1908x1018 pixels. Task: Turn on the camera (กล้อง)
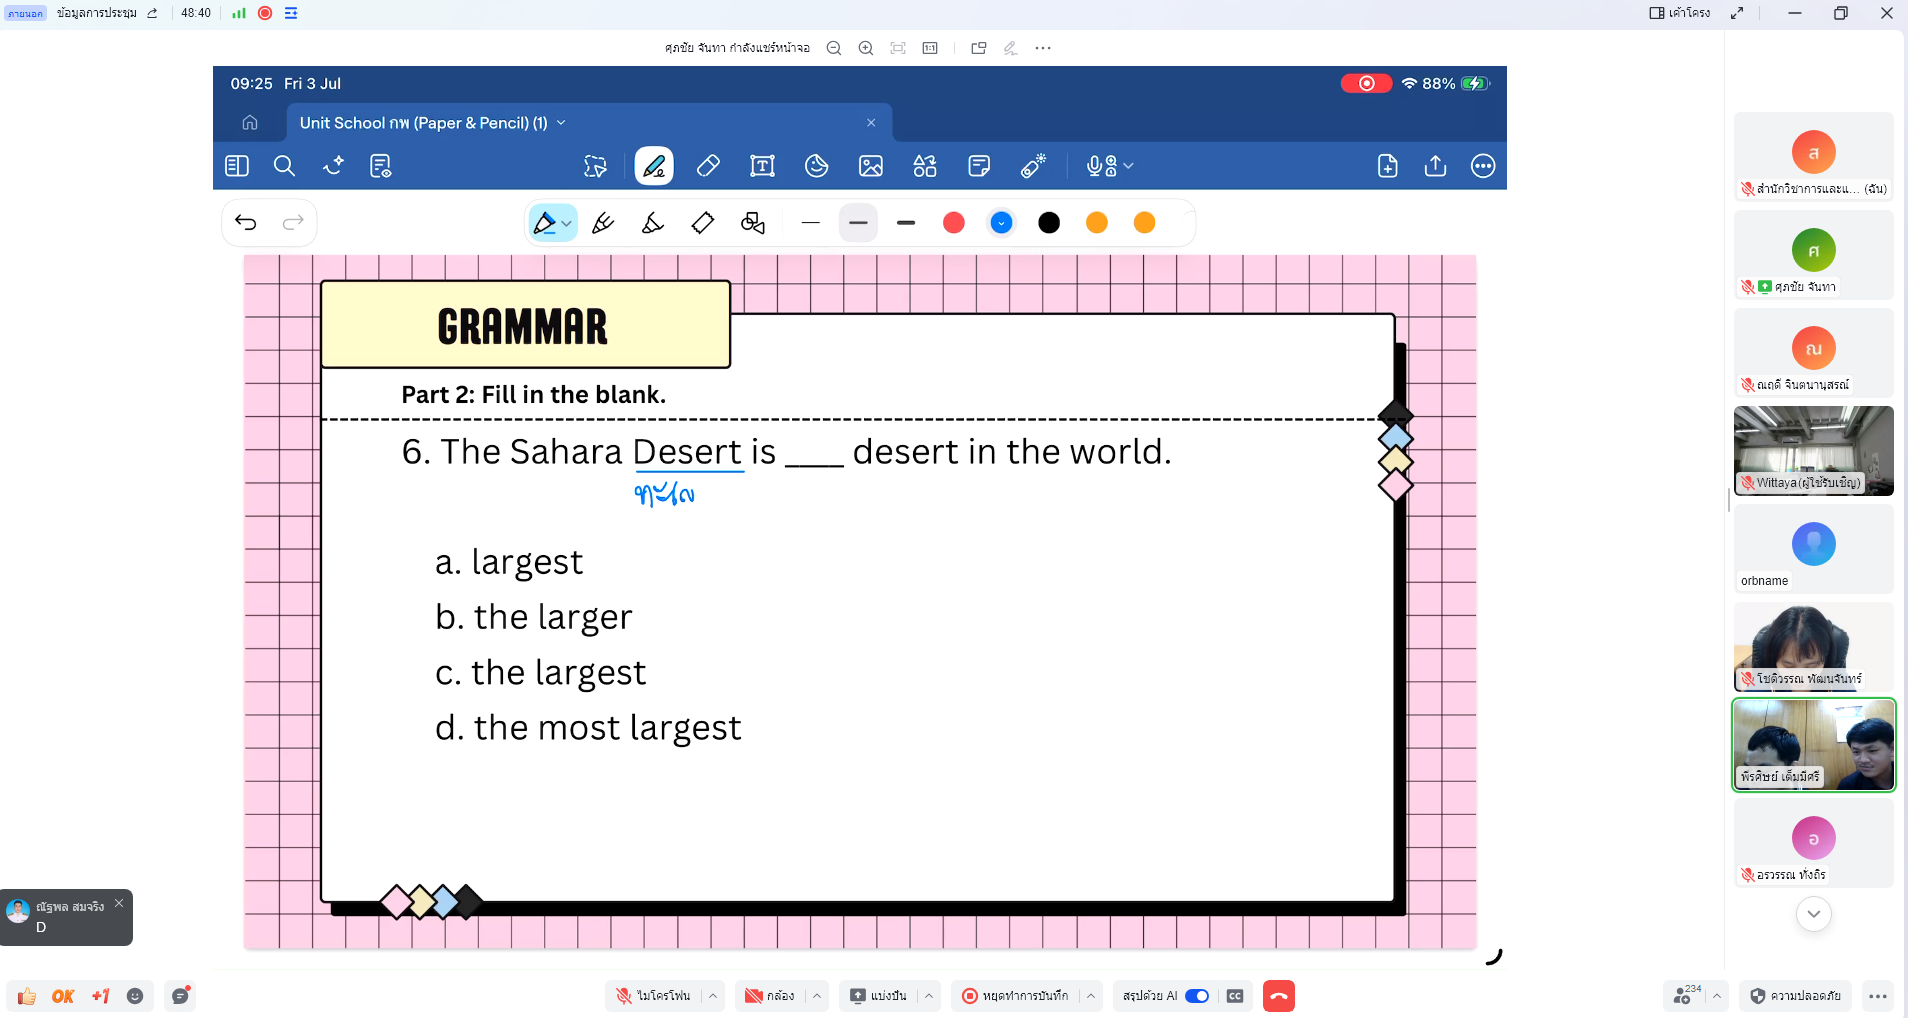click(x=769, y=996)
